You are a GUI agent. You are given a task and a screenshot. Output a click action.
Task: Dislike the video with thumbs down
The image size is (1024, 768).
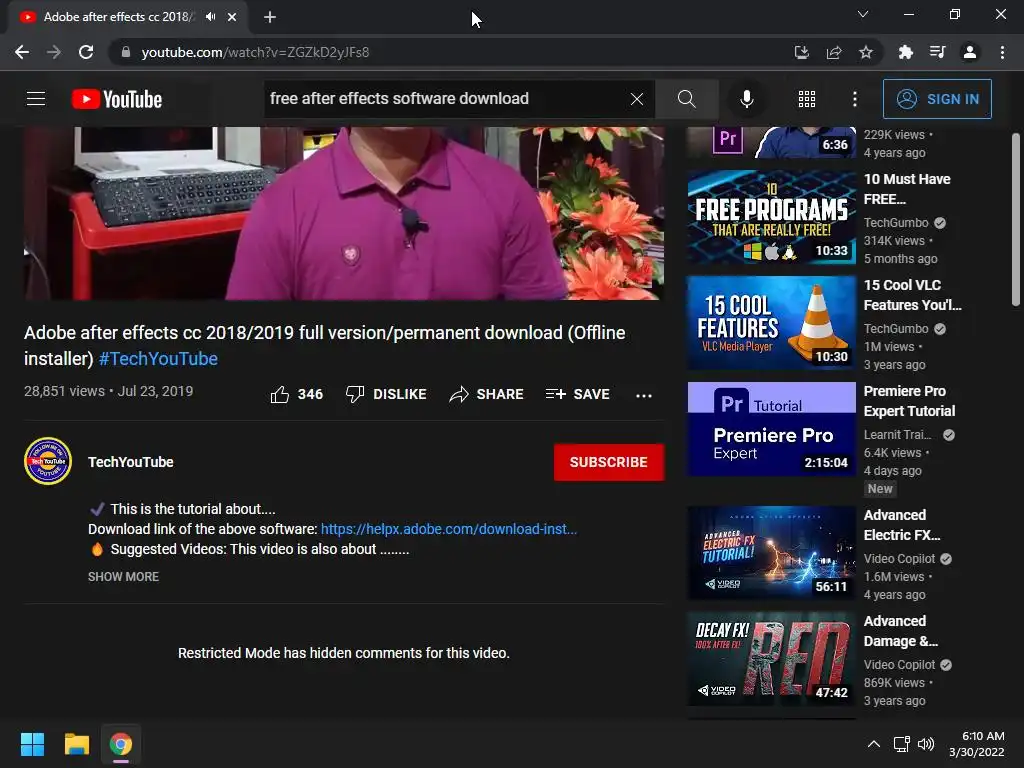coord(386,394)
